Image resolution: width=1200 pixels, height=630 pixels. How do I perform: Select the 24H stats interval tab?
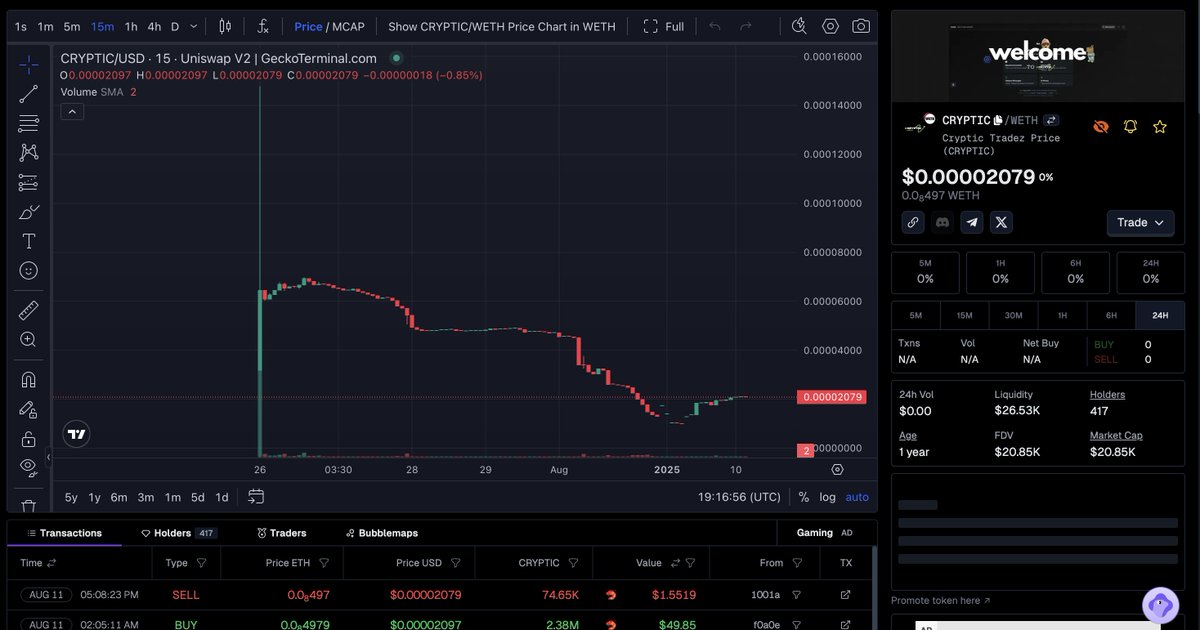[1160, 315]
